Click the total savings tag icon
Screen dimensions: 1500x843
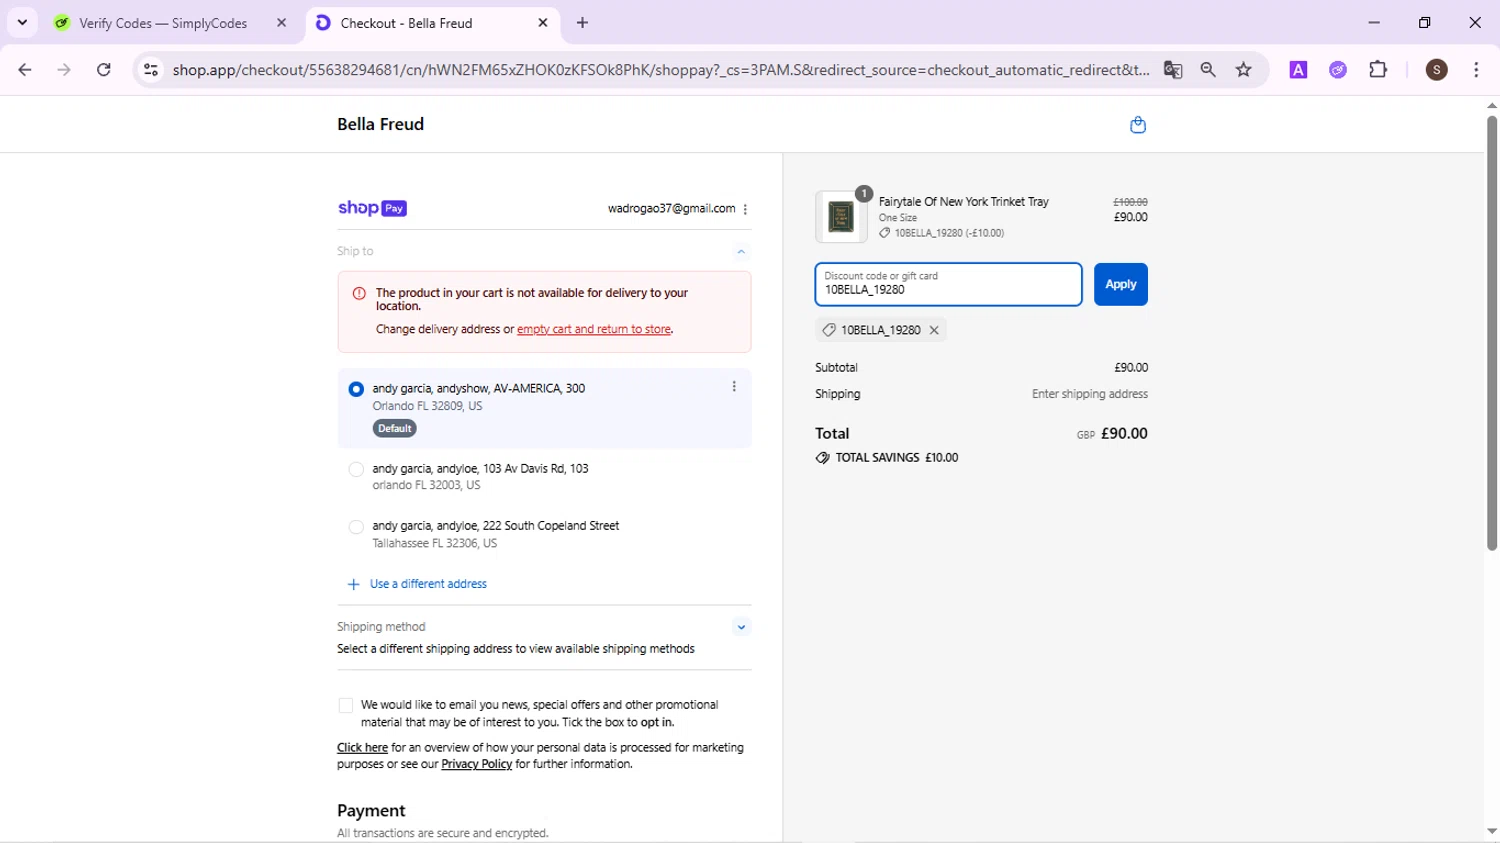pos(822,458)
